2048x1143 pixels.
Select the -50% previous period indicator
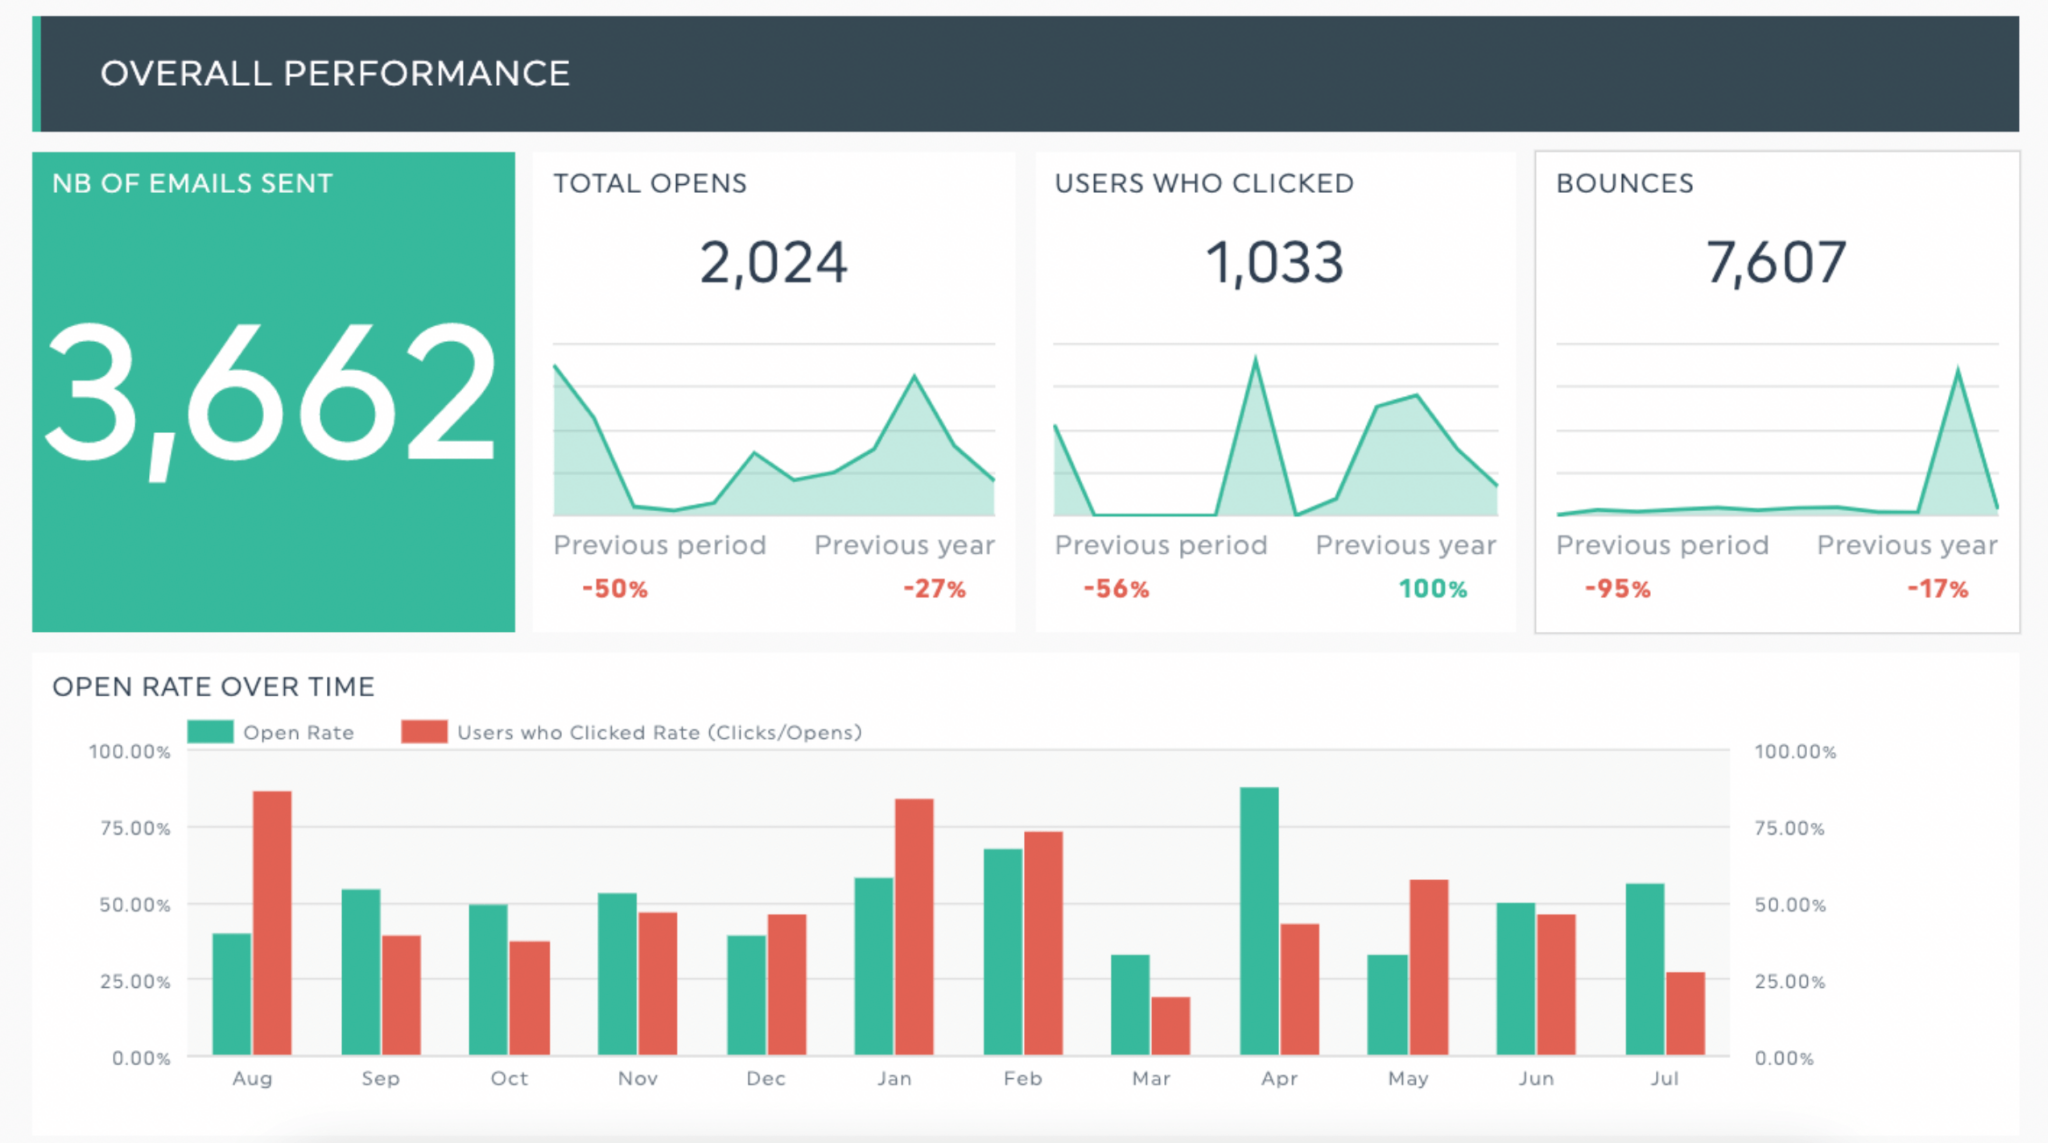pos(614,589)
